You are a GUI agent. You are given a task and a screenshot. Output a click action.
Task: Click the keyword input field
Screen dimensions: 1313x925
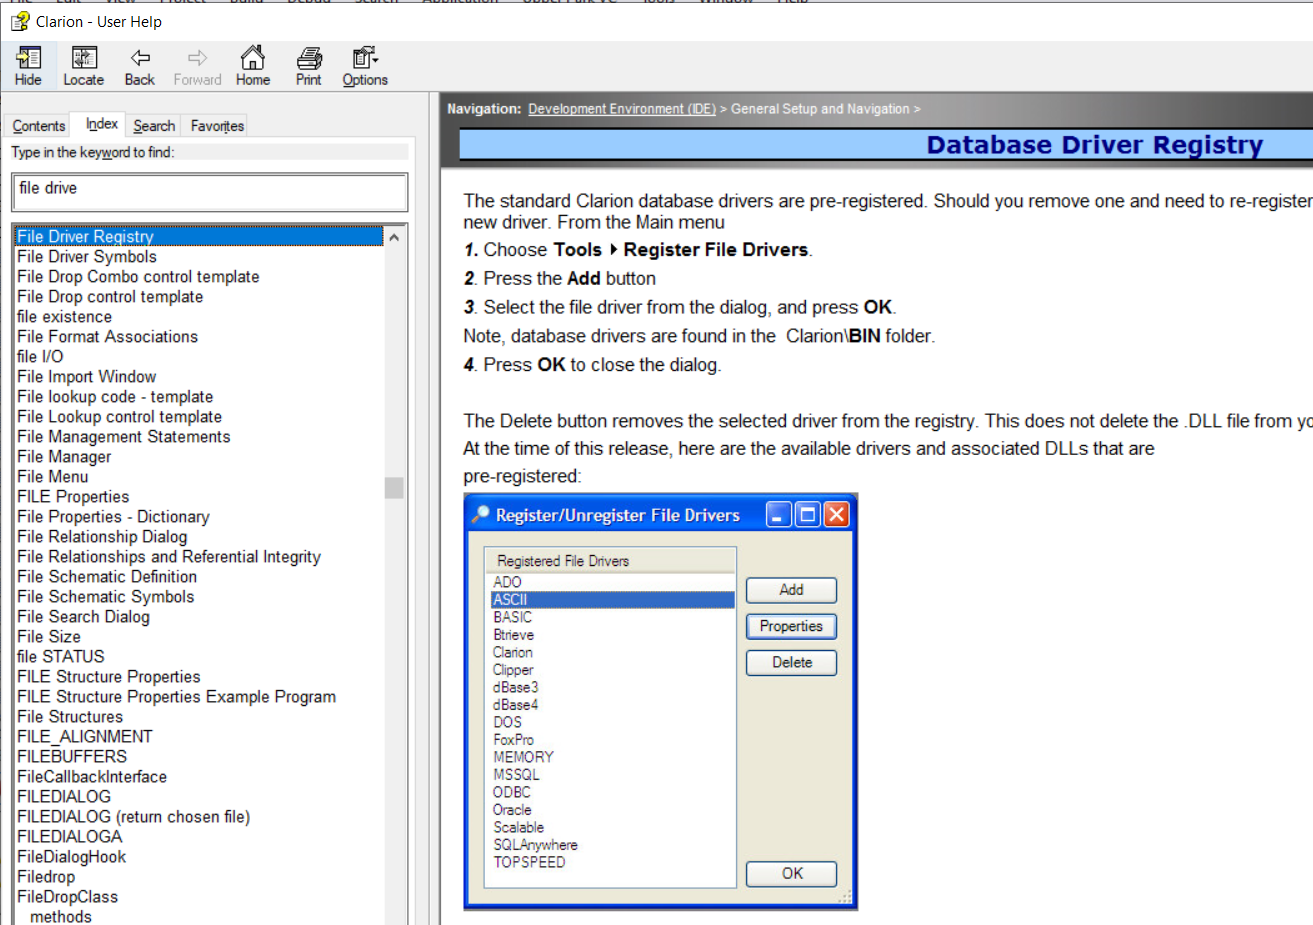click(209, 191)
